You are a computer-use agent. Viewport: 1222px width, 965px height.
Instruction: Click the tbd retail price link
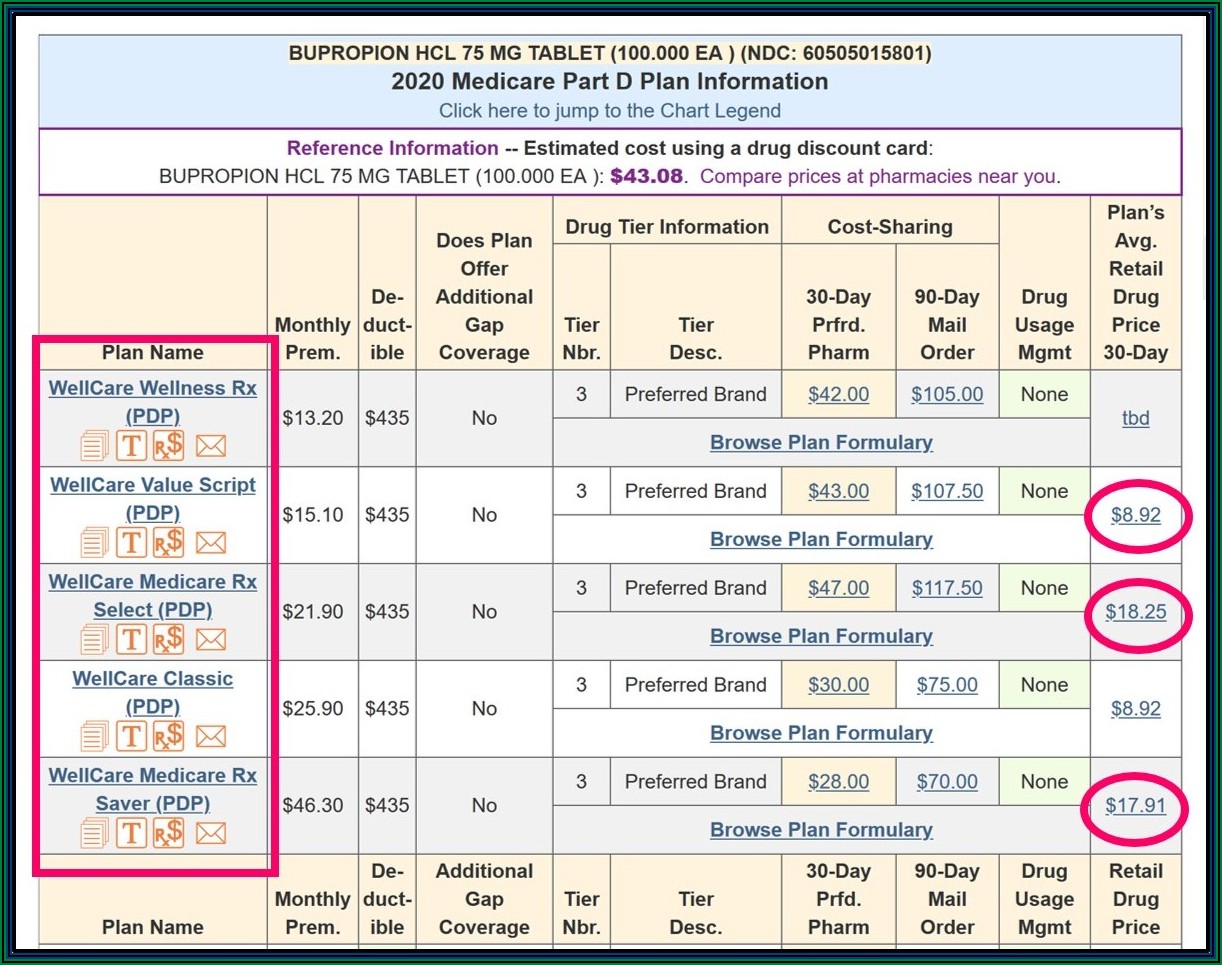click(x=1136, y=418)
